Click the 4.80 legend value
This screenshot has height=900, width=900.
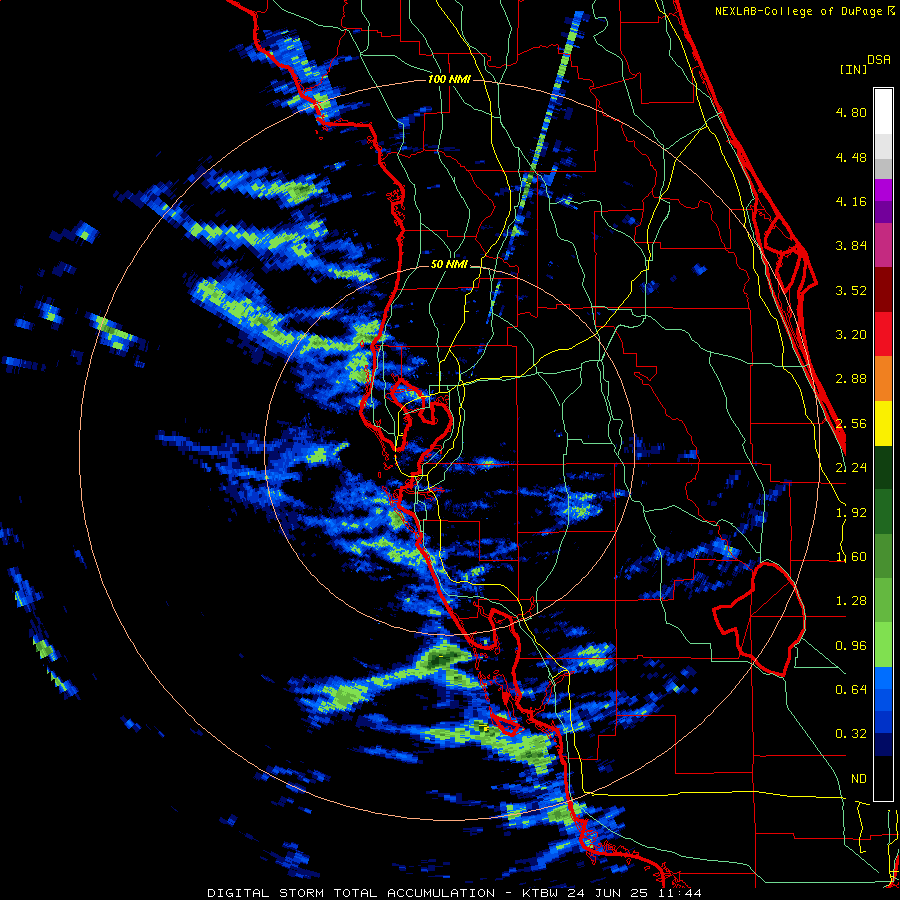point(851,112)
